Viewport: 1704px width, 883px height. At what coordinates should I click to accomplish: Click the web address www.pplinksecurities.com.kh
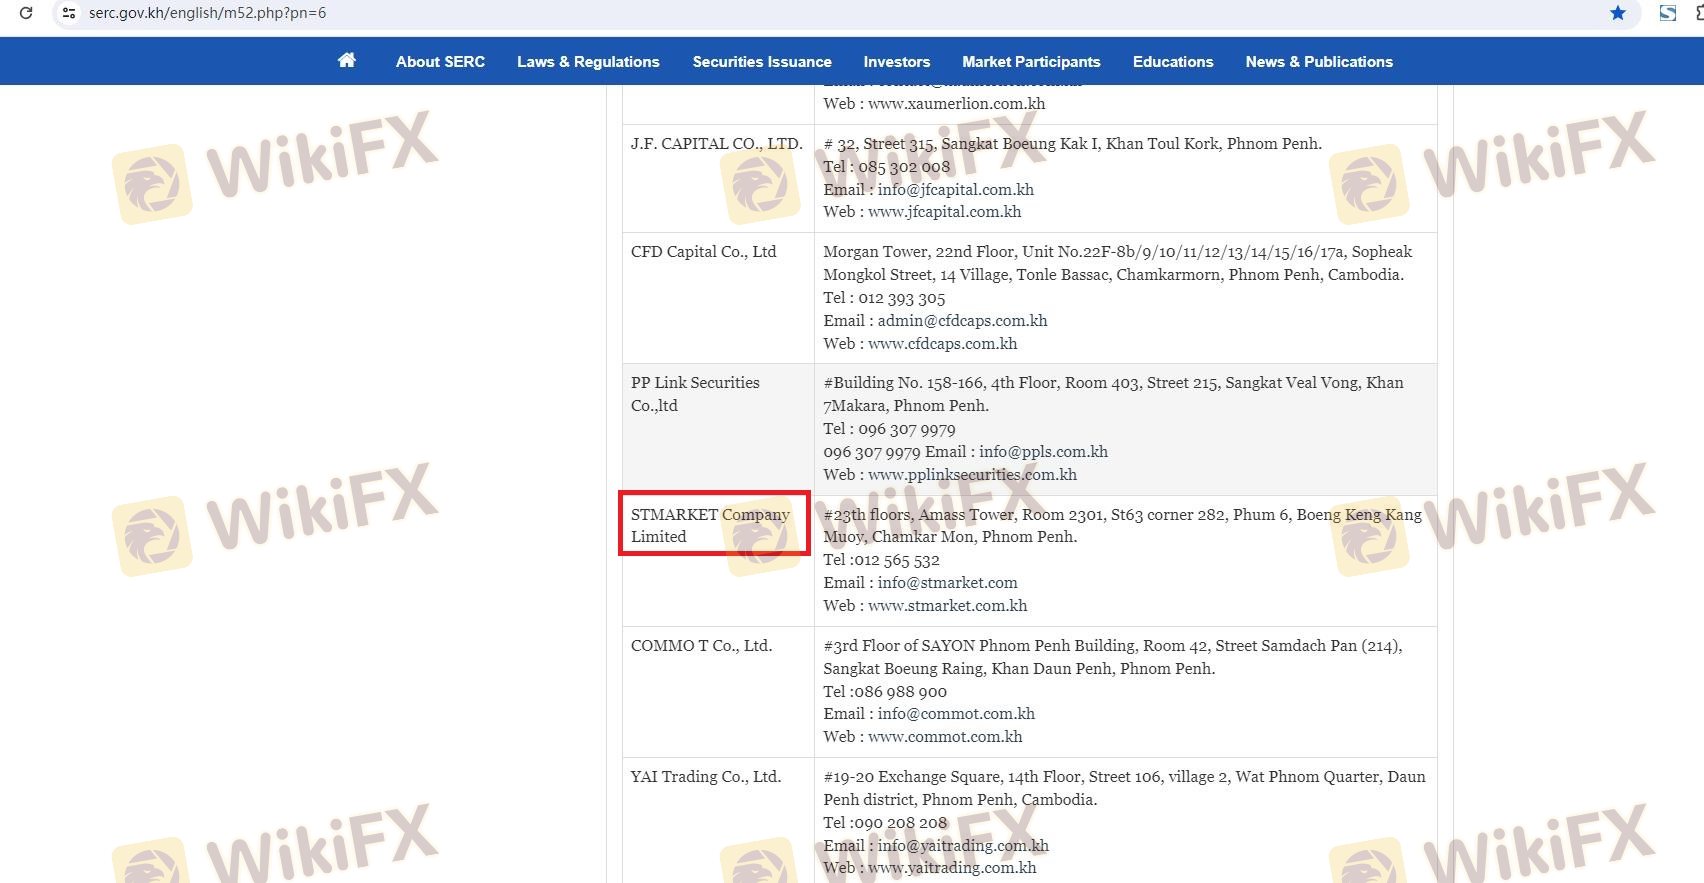pyautogui.click(x=973, y=475)
